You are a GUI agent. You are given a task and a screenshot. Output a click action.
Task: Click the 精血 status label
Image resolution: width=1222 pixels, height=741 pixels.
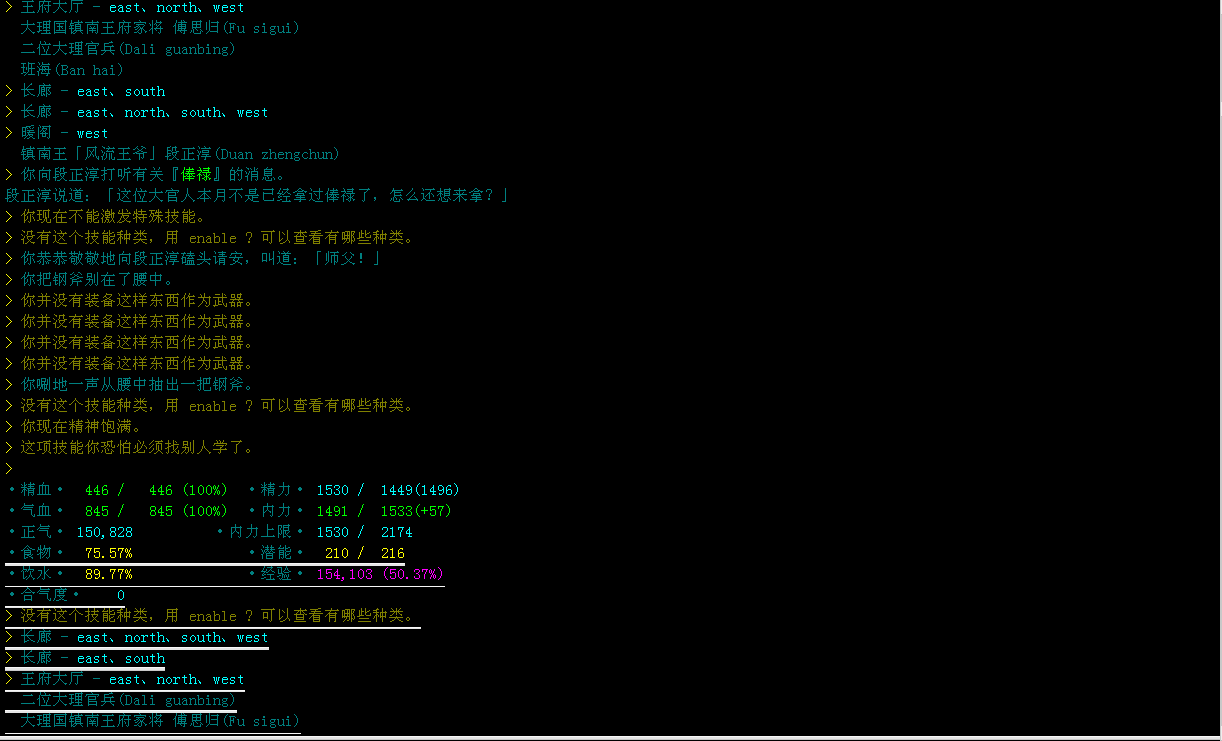coord(36,490)
